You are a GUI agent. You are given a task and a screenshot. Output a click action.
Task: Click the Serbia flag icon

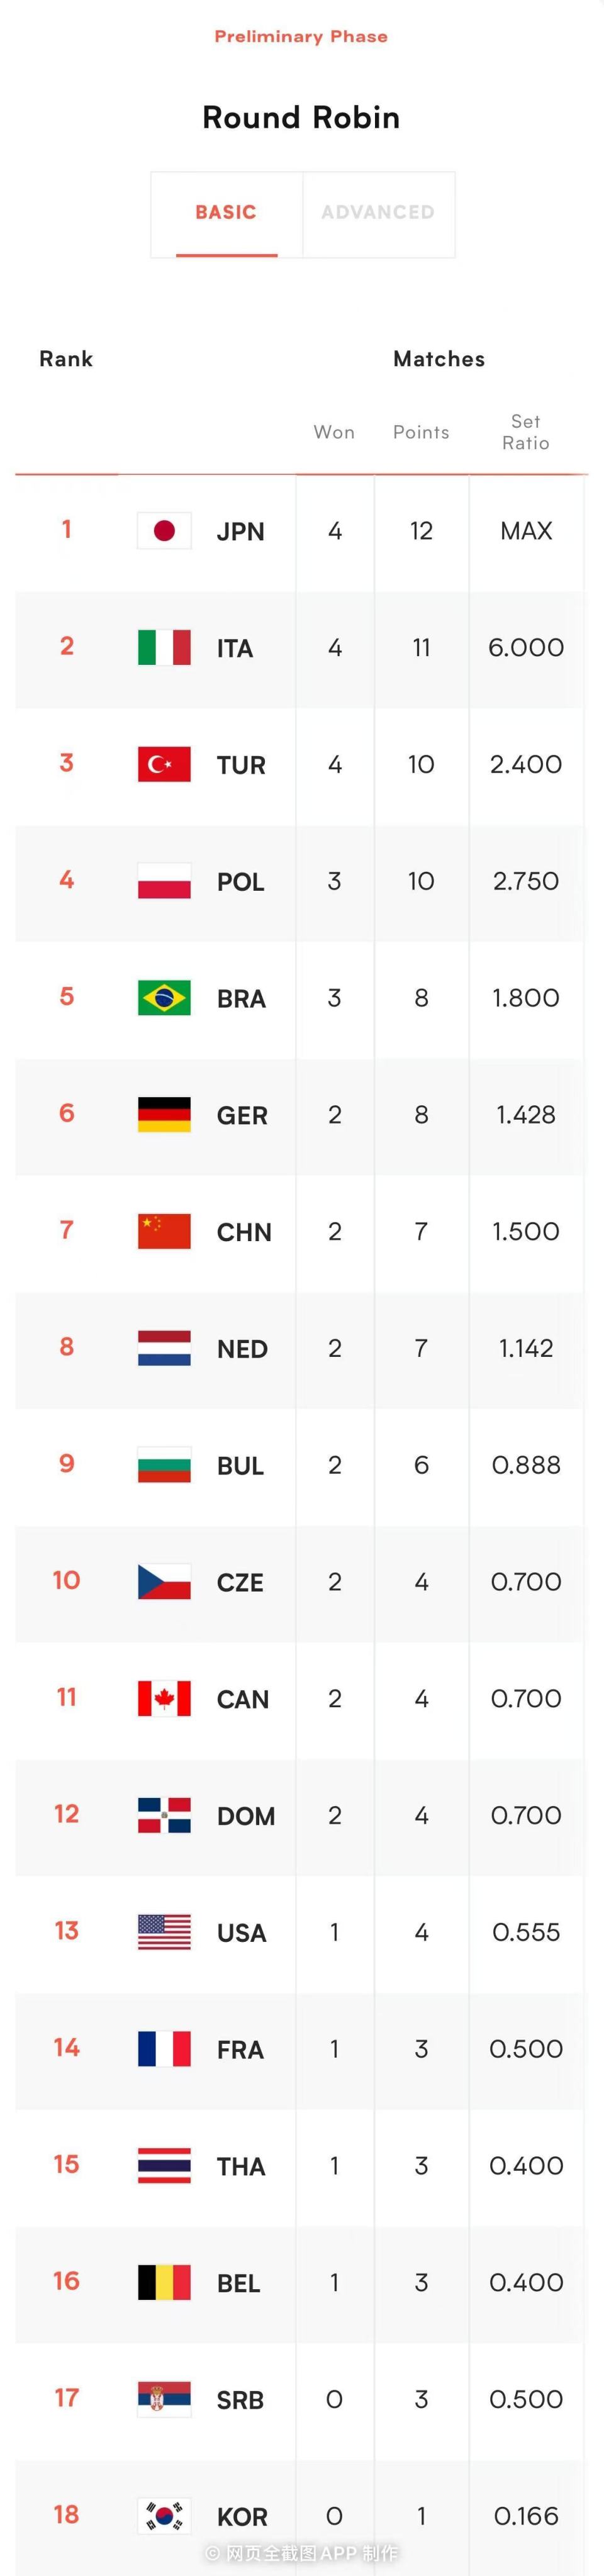tap(164, 2399)
